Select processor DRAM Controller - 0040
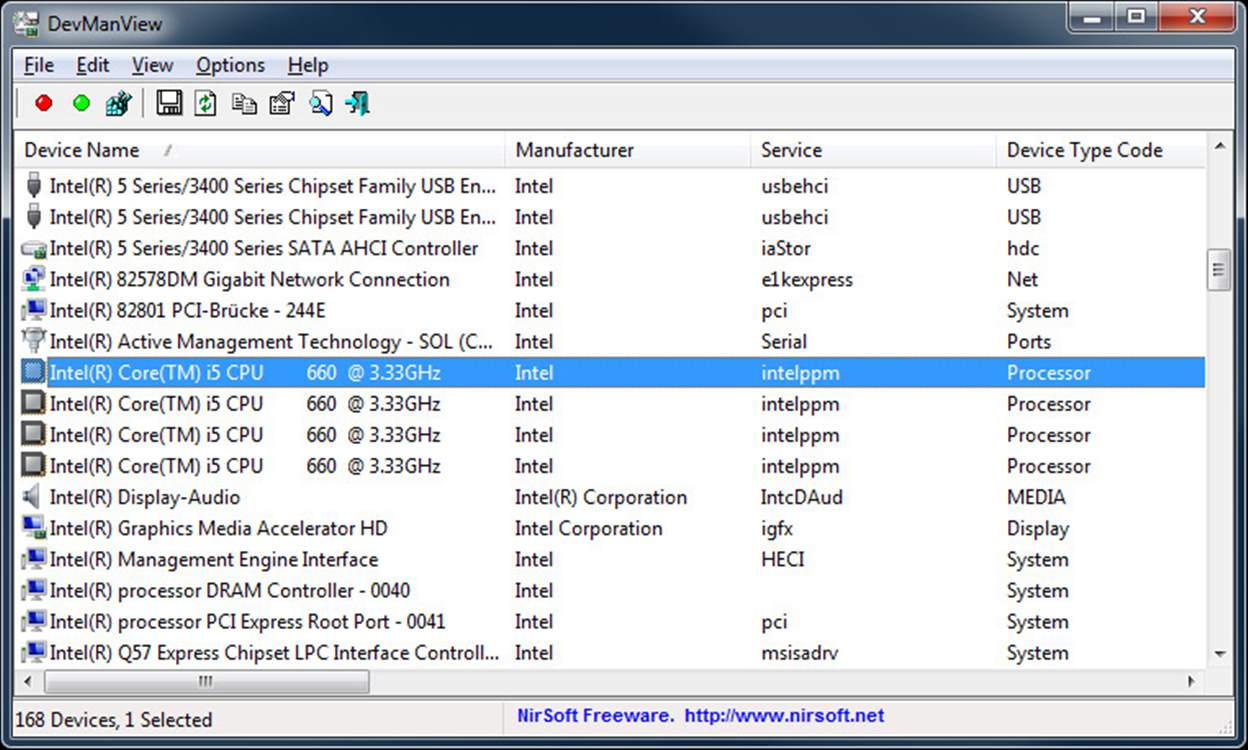 pyautogui.click(x=610, y=590)
